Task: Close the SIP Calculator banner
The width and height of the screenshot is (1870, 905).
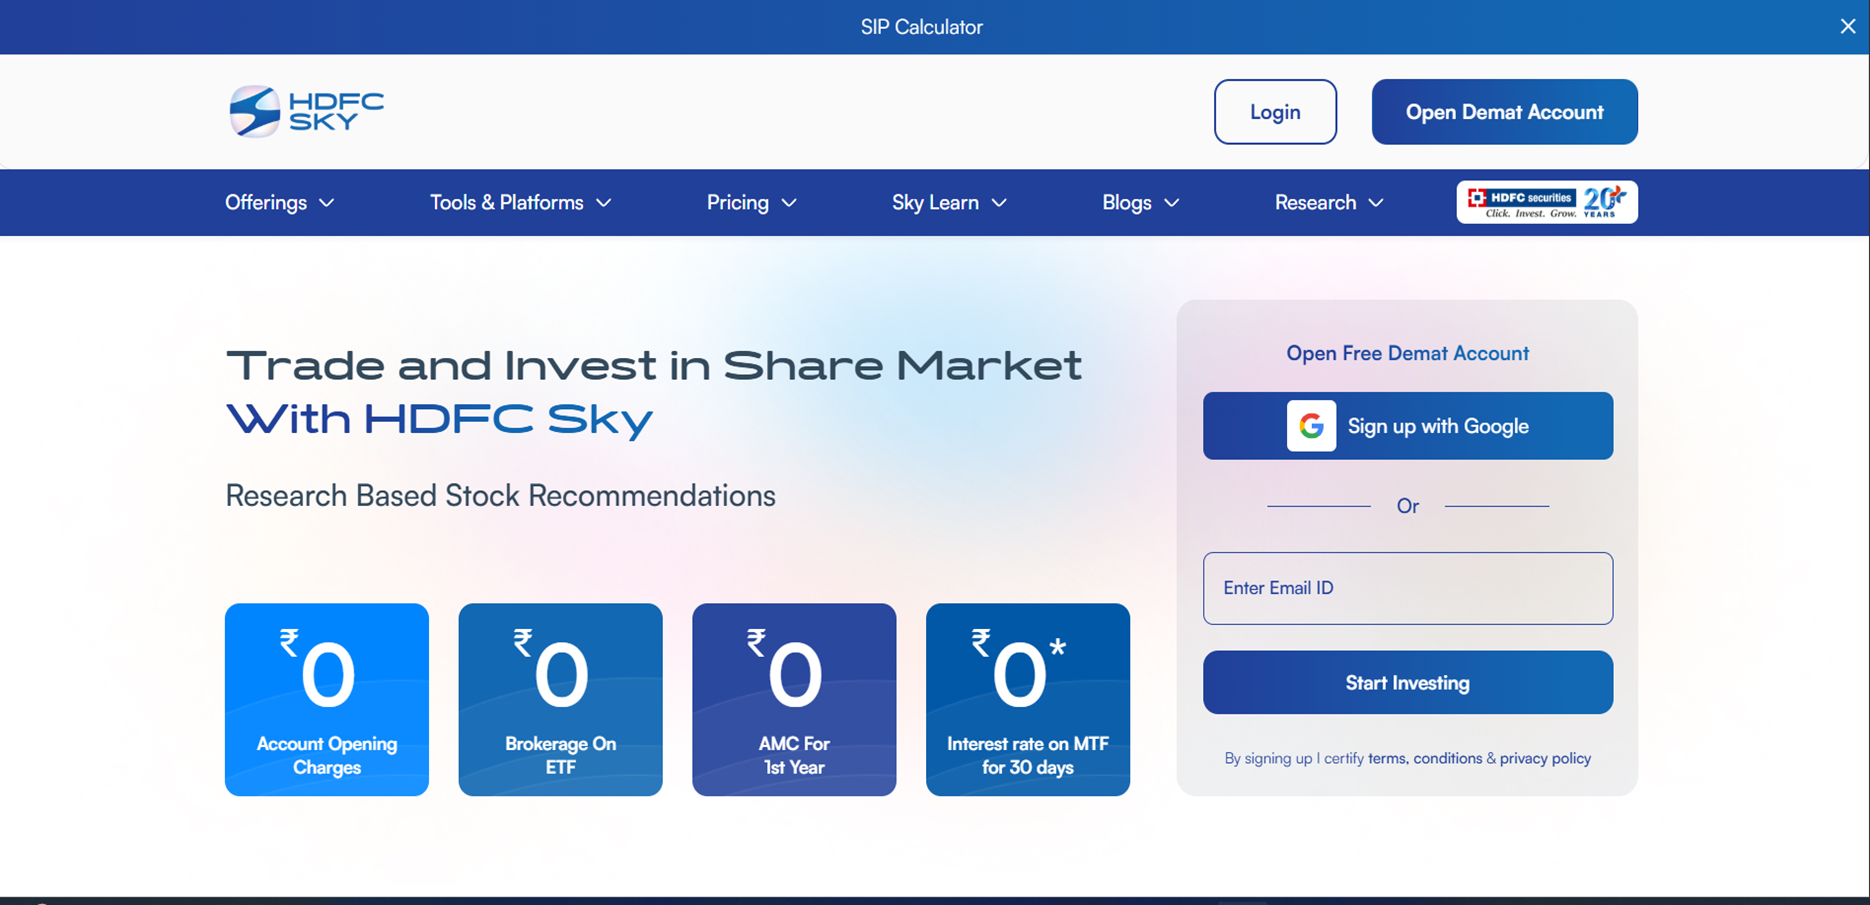Action: (x=1847, y=27)
